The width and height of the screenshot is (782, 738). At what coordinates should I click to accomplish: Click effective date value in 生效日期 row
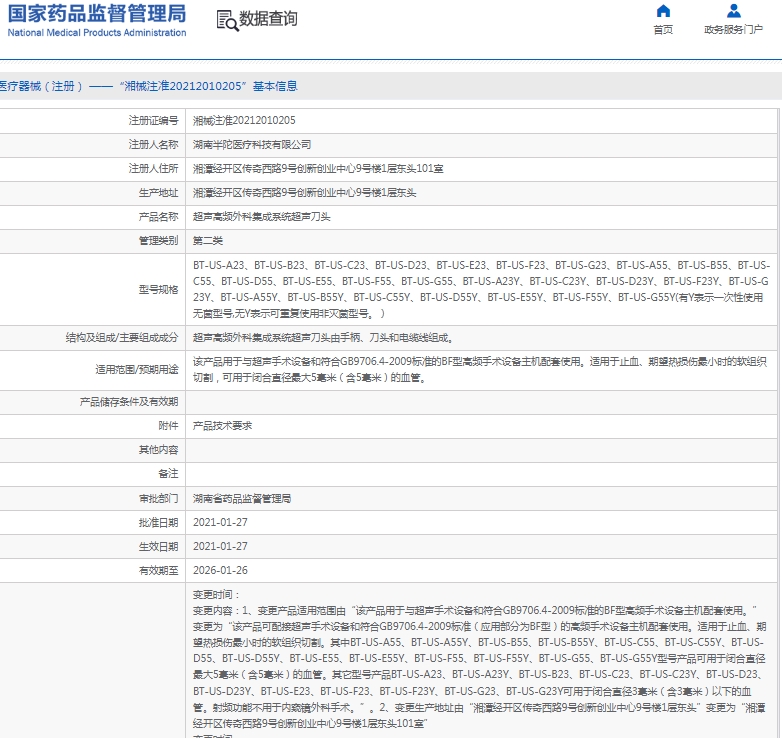tap(220, 547)
